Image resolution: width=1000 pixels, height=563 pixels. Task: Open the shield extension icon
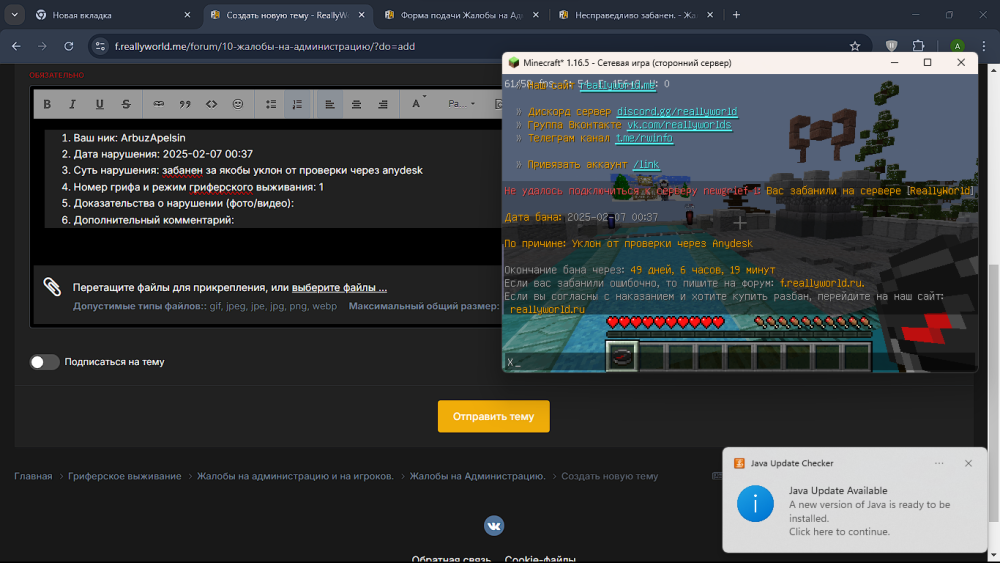(892, 46)
